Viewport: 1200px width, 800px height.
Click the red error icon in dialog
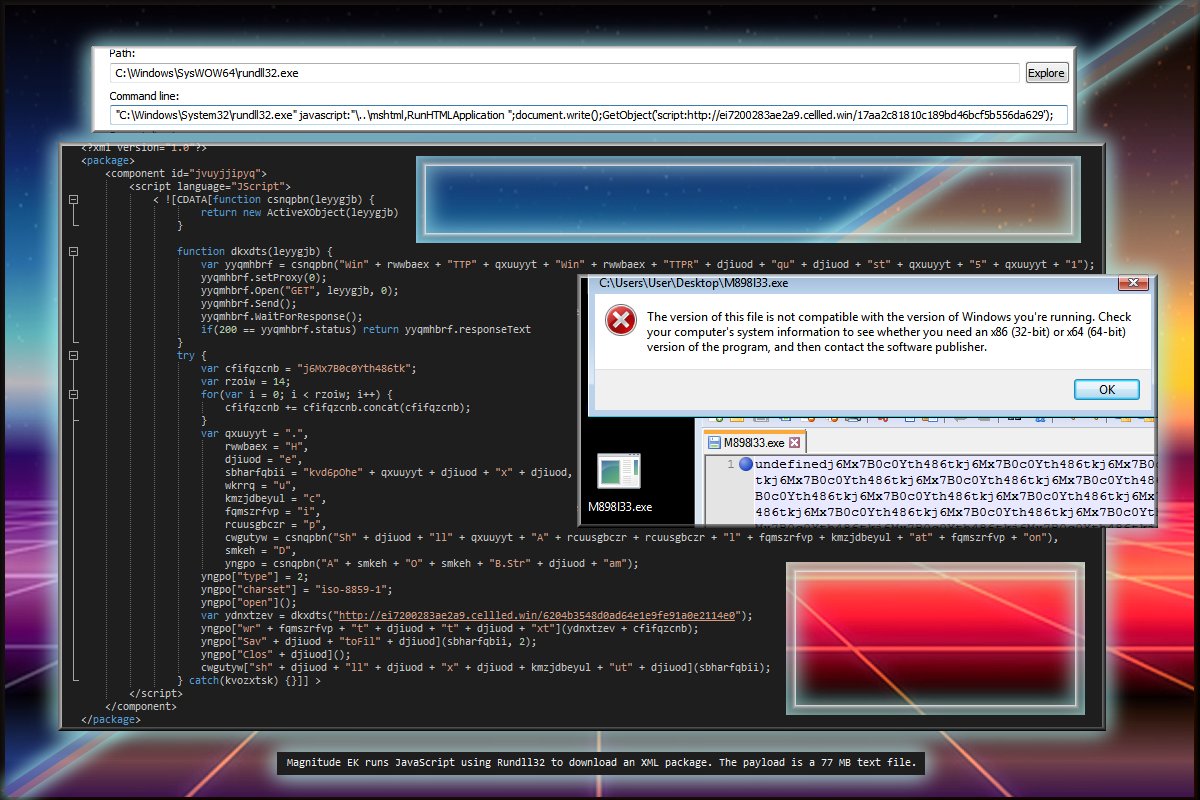click(x=621, y=320)
